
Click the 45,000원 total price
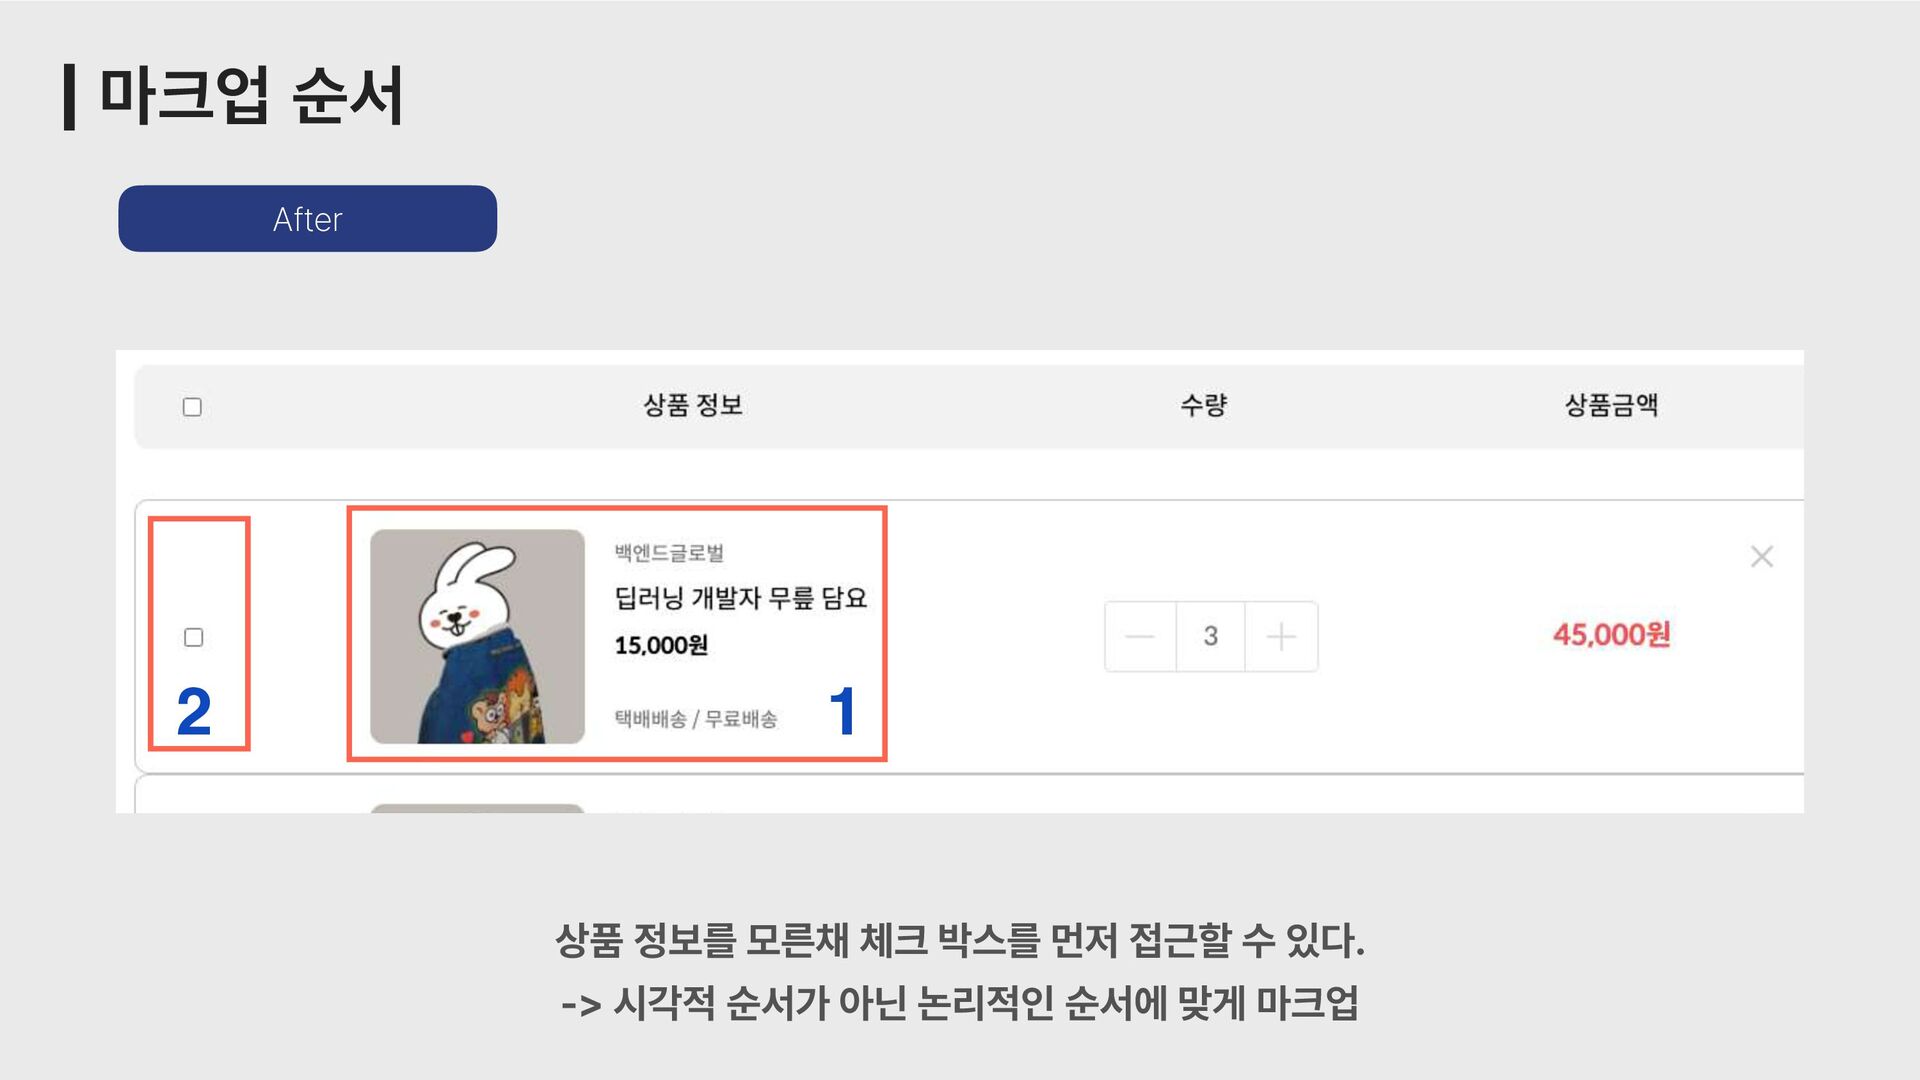(x=1612, y=635)
